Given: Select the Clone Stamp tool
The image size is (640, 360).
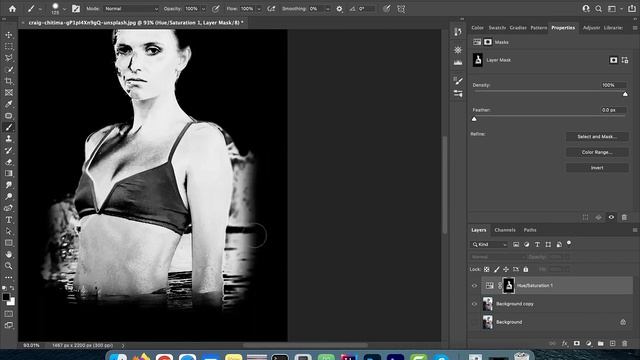Looking at the screenshot, I should [x=9, y=139].
